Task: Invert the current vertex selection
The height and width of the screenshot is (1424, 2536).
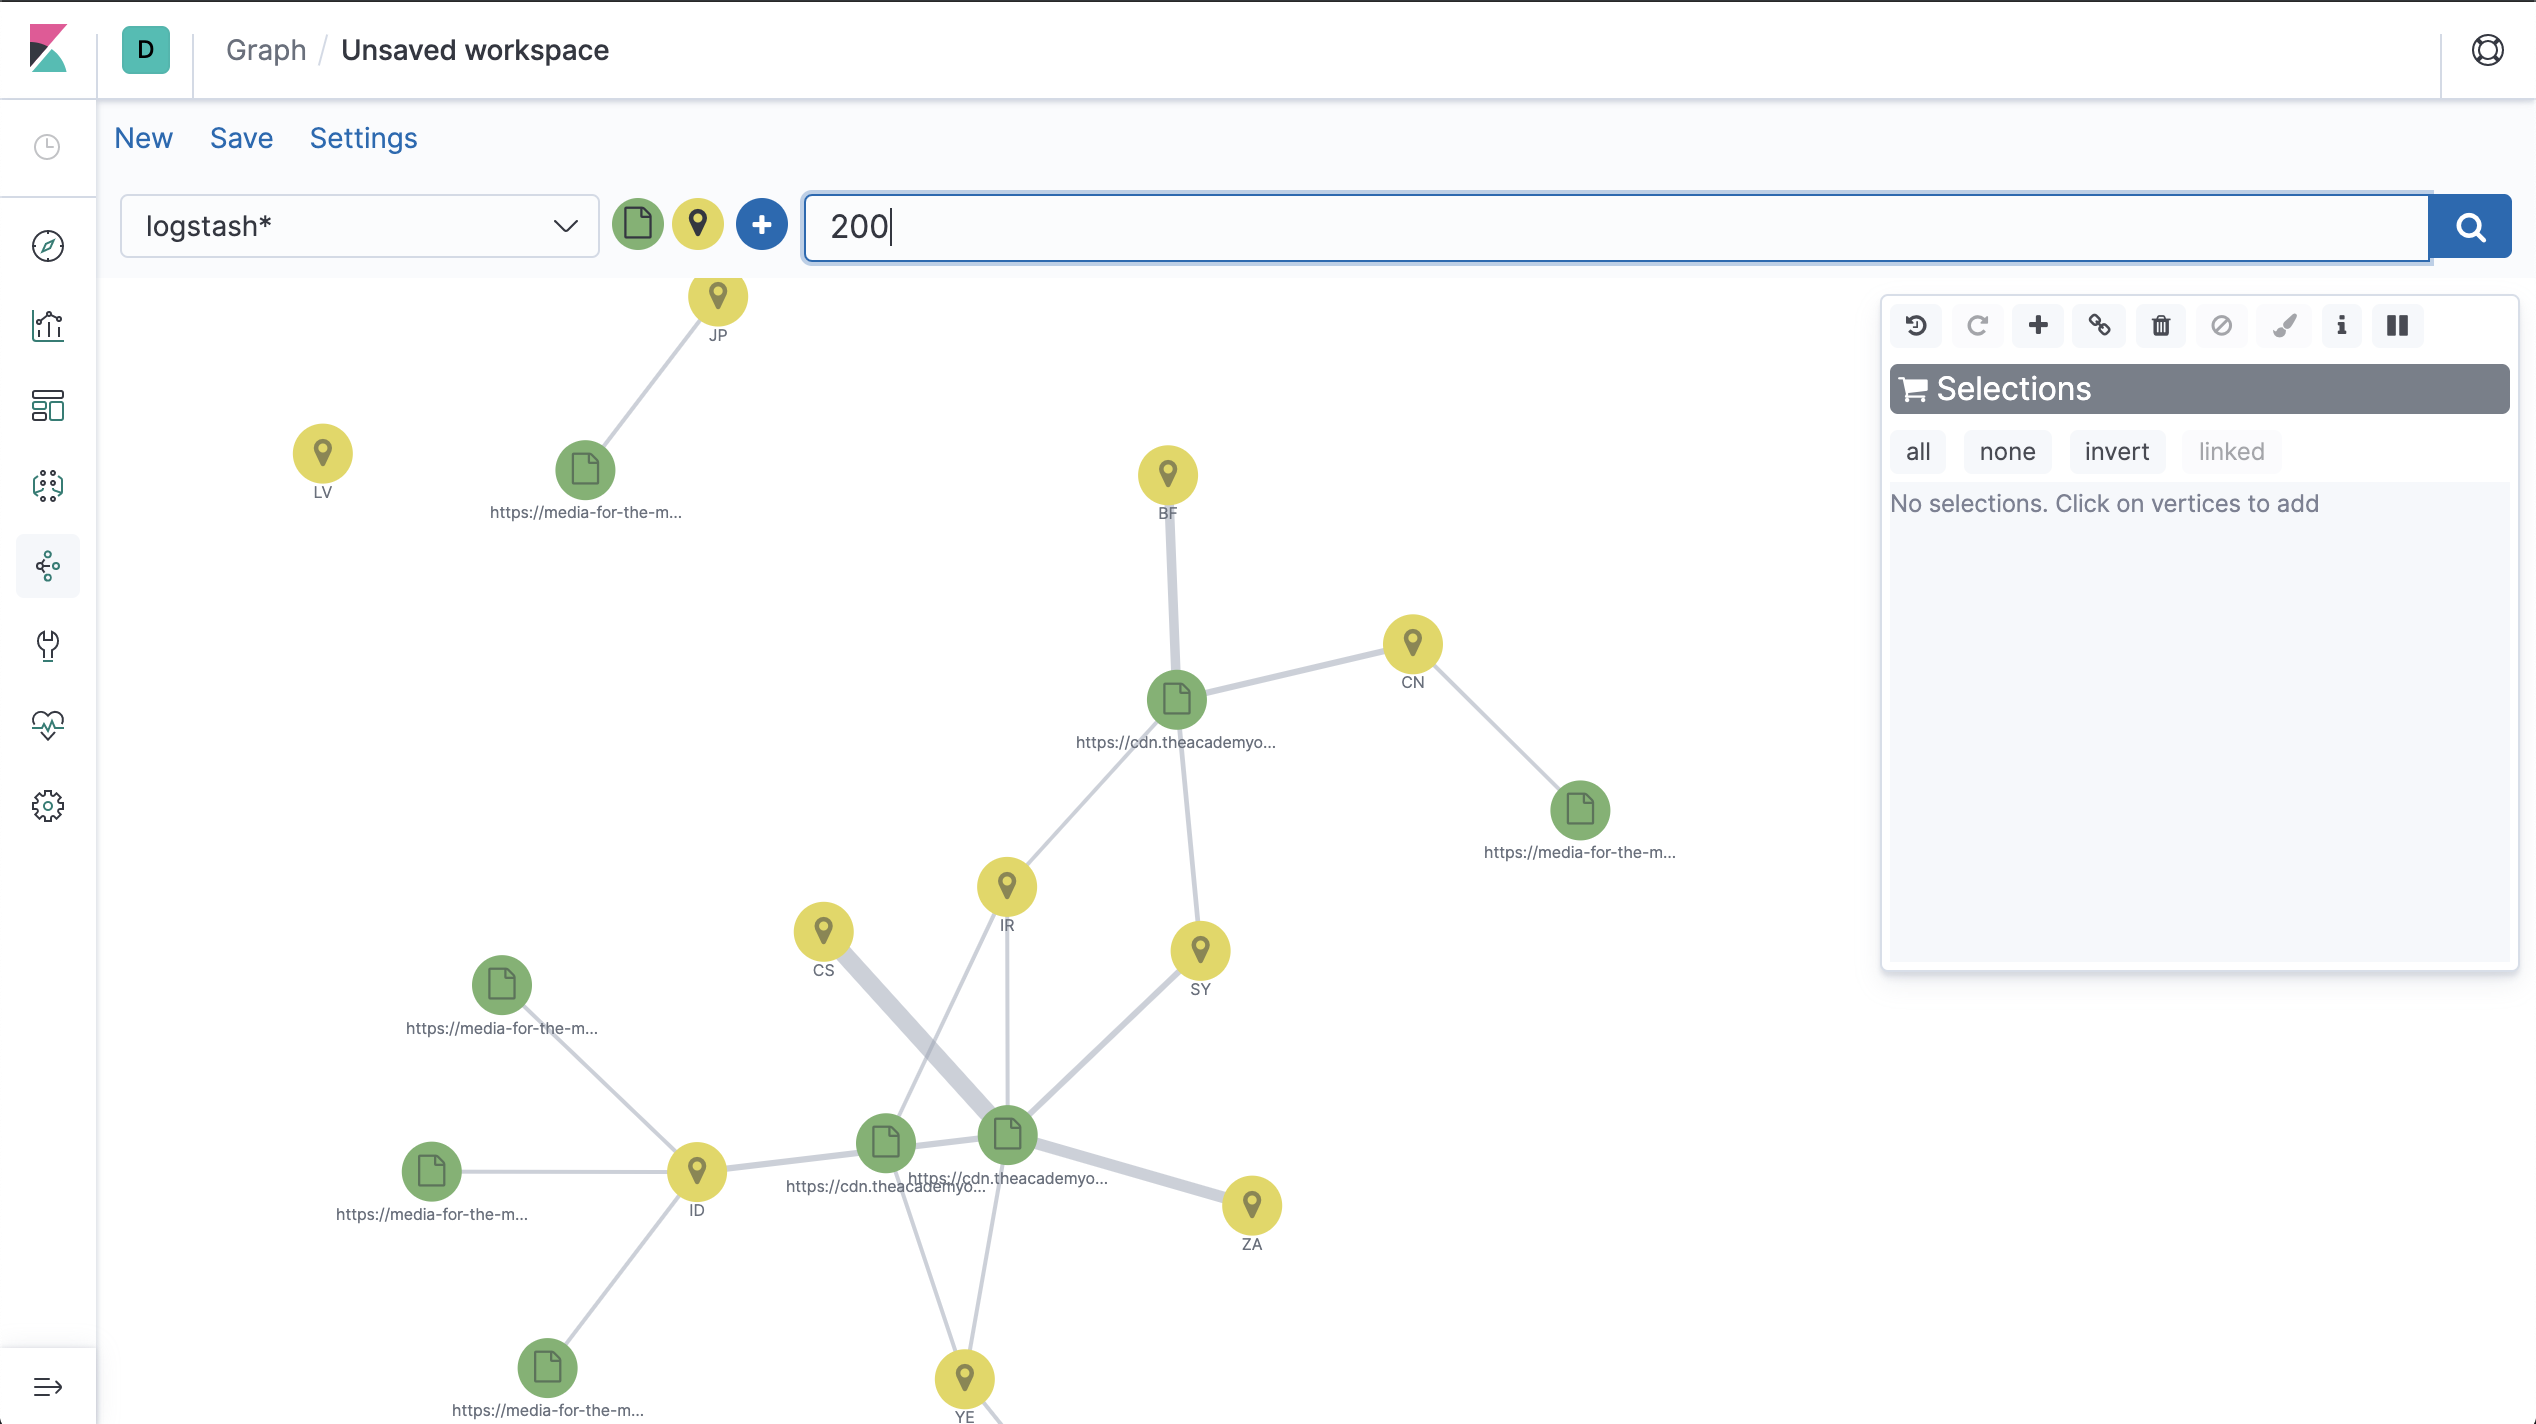Action: tap(2117, 451)
